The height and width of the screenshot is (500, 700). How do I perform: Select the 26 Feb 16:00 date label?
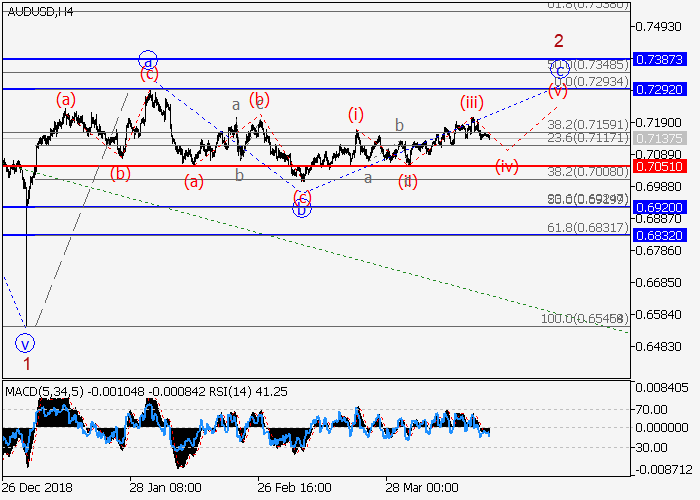(293, 488)
